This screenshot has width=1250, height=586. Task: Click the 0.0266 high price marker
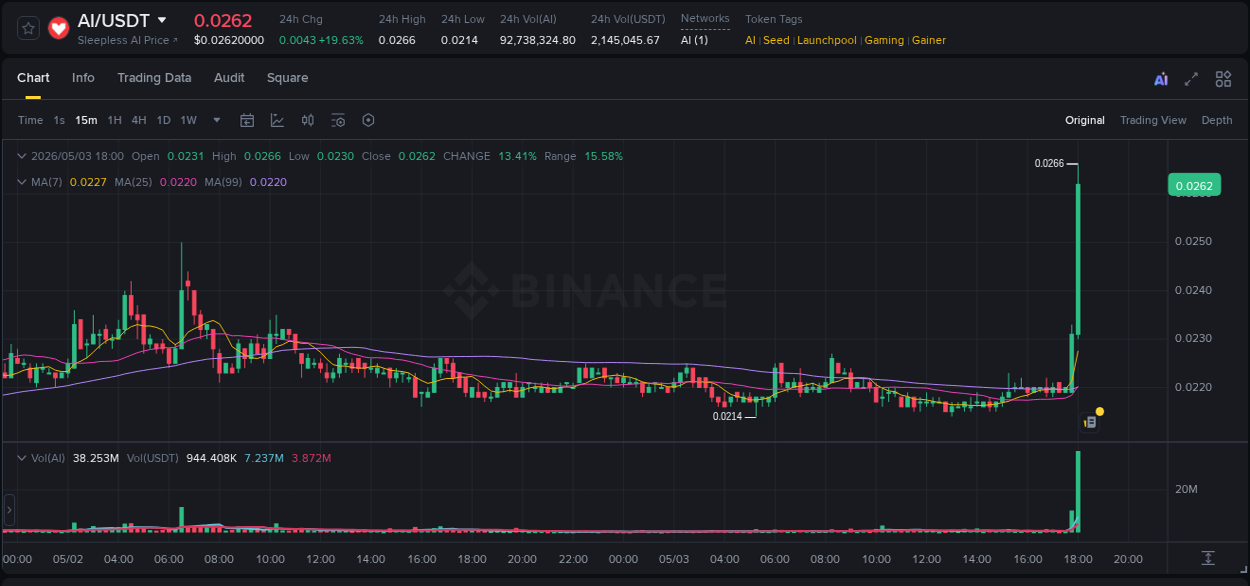click(x=1049, y=163)
